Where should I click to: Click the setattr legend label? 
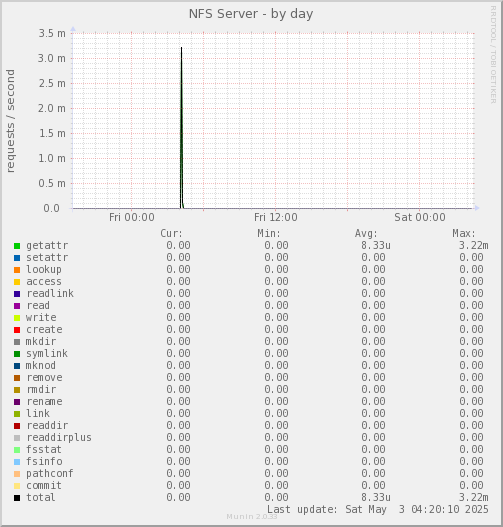point(47,258)
